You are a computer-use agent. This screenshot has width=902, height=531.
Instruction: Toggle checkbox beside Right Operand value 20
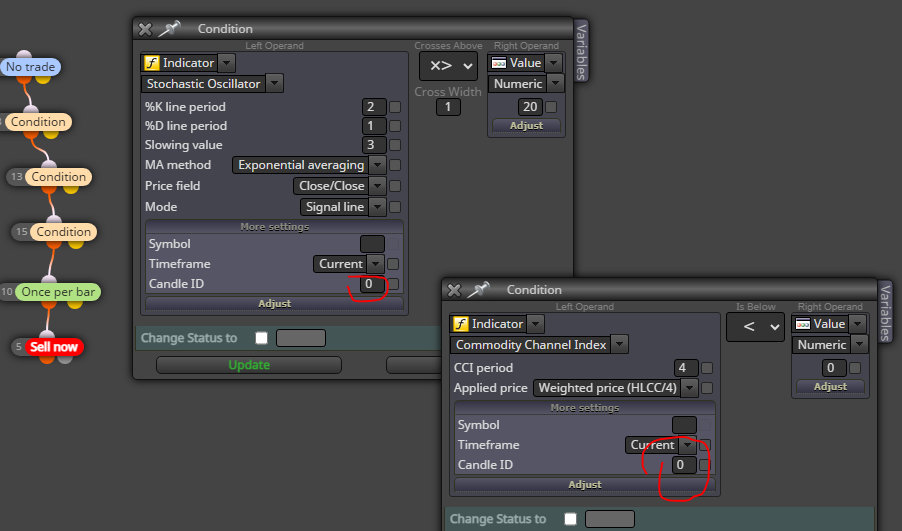(551, 107)
